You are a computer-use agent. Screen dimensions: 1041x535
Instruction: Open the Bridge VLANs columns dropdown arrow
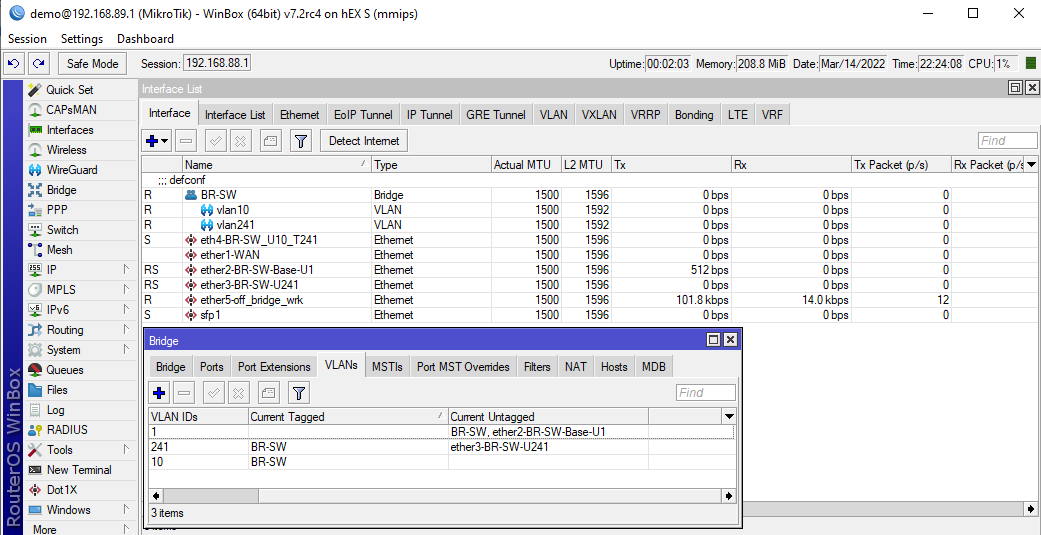pyautogui.click(x=729, y=416)
